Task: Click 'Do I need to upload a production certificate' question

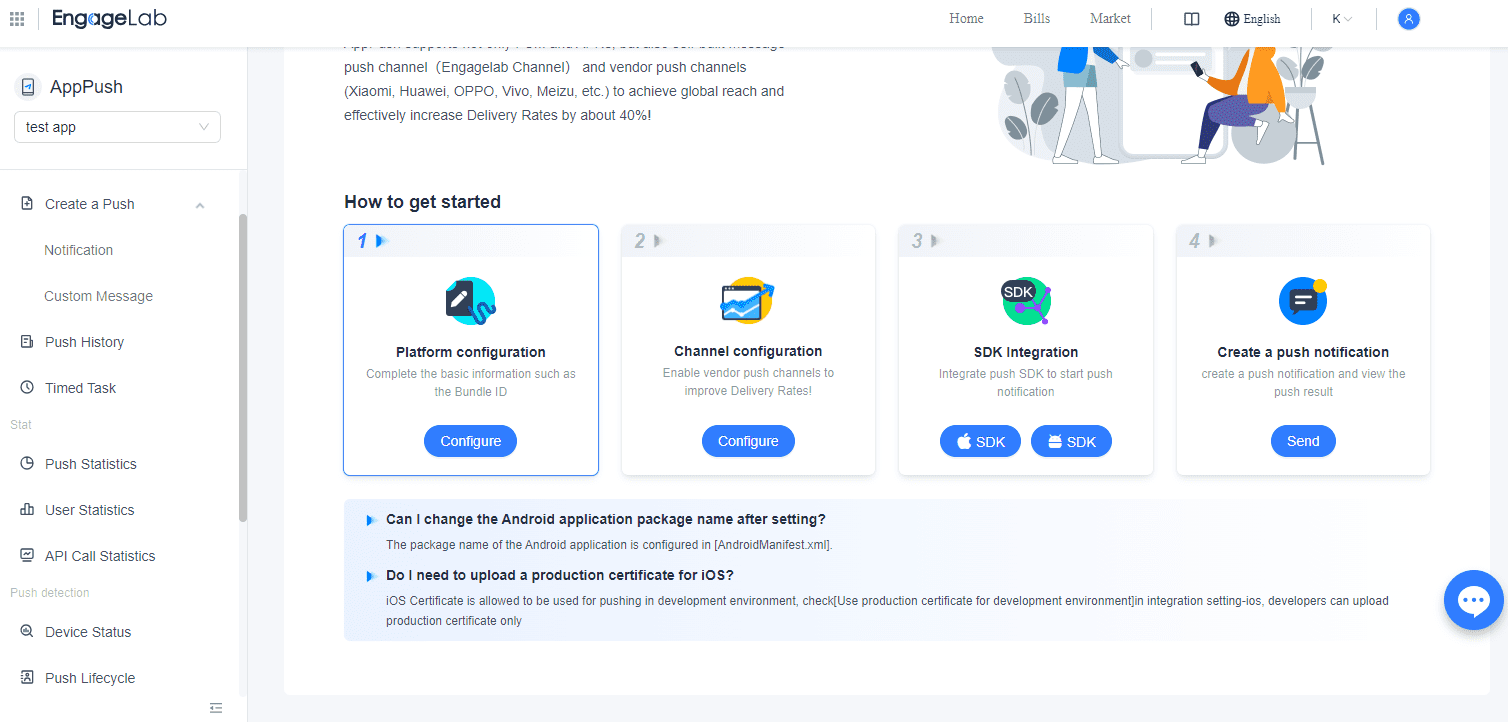Action: point(560,575)
